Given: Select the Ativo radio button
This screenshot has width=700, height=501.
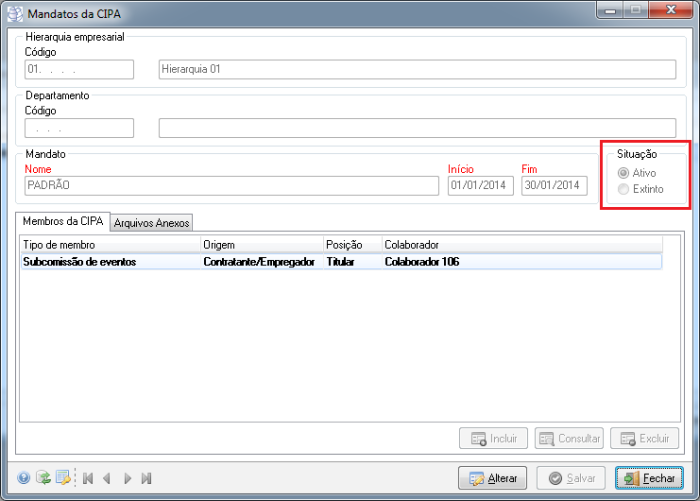Looking at the screenshot, I should [625, 173].
